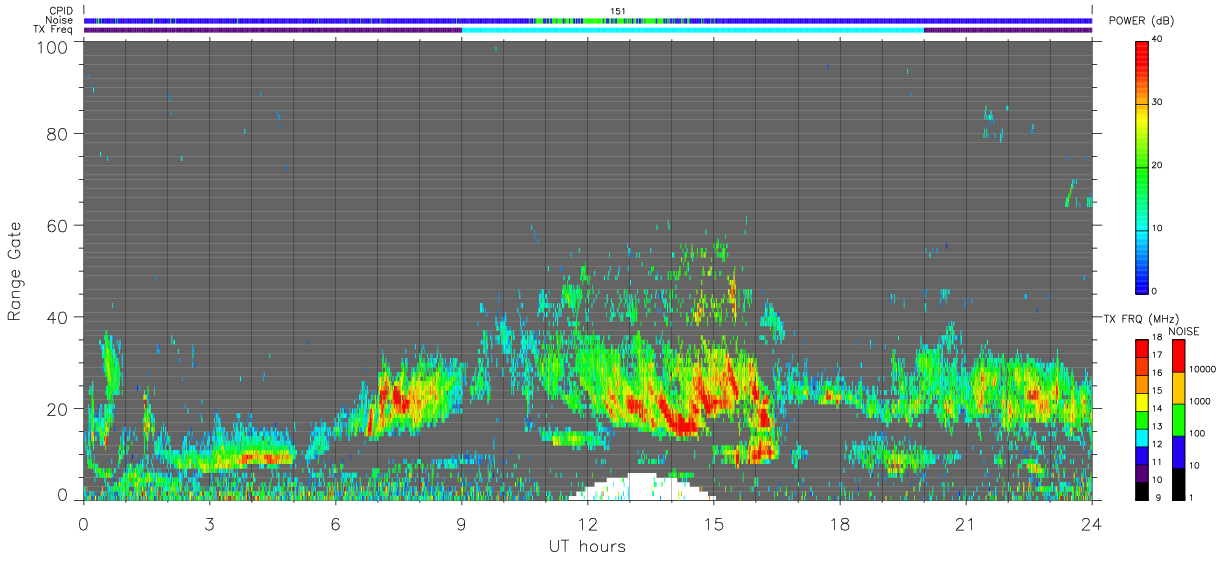Click the 9 label on TX frequency legend
The image size is (1228, 567).
pyautogui.click(x=1158, y=498)
